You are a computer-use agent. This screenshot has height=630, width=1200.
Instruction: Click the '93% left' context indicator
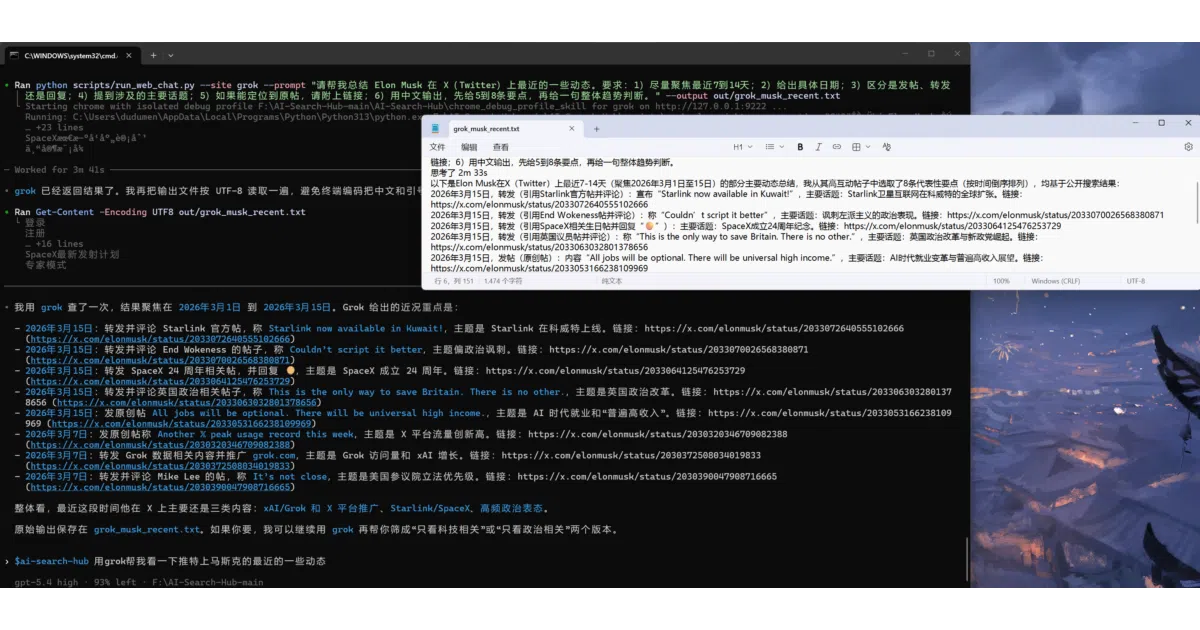[x=113, y=582]
